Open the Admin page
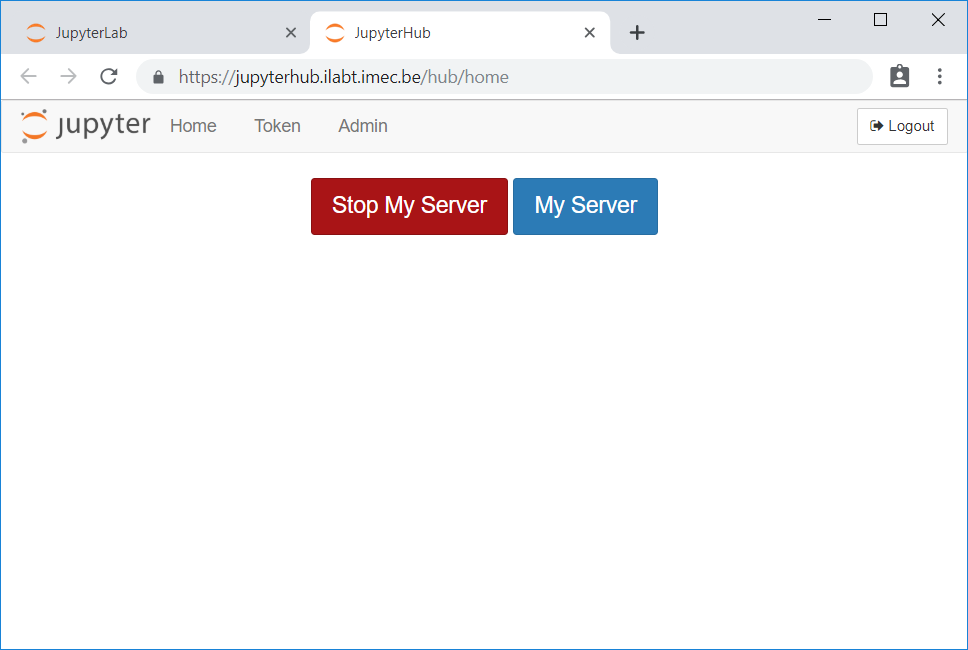Screen dimensions: 968x650 pyautogui.click(x=363, y=126)
